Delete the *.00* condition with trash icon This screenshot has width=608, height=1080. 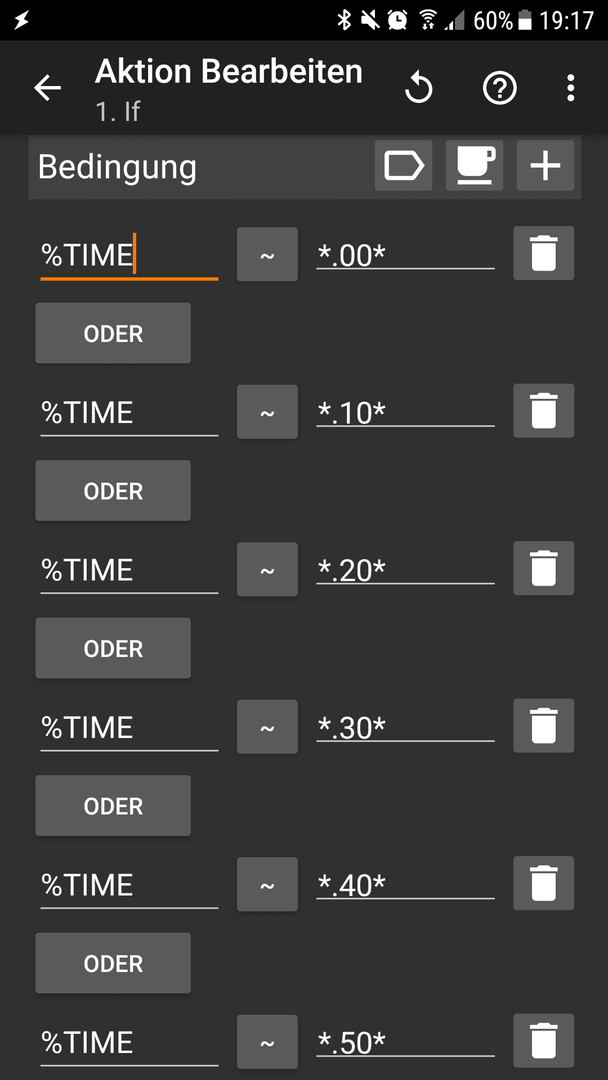pos(543,253)
